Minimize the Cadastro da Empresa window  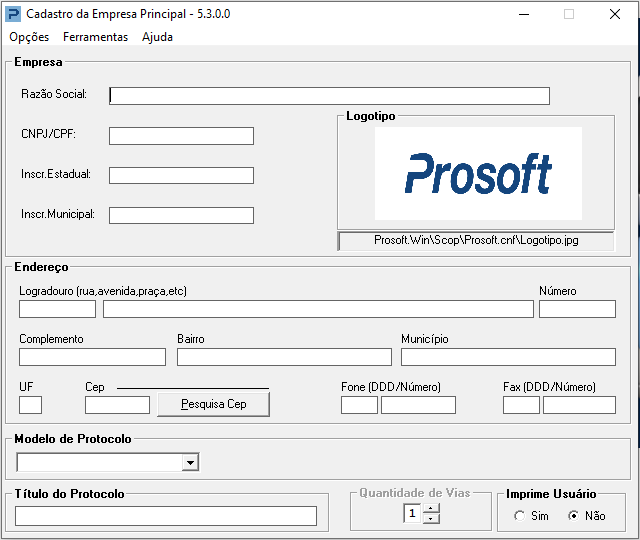(x=524, y=14)
